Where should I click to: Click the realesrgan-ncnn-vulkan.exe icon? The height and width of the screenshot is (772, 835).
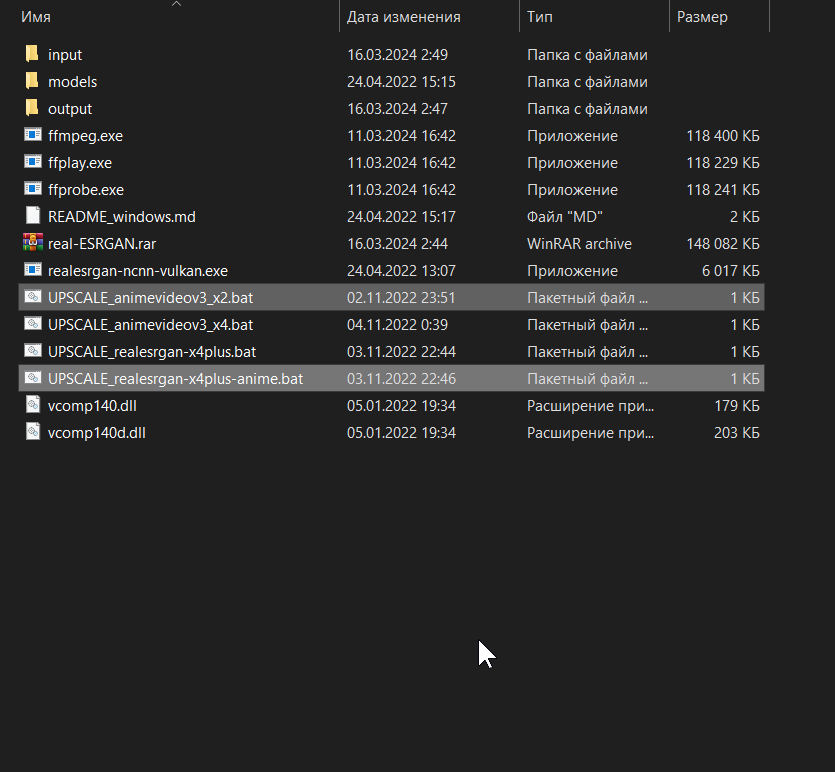(x=32, y=270)
